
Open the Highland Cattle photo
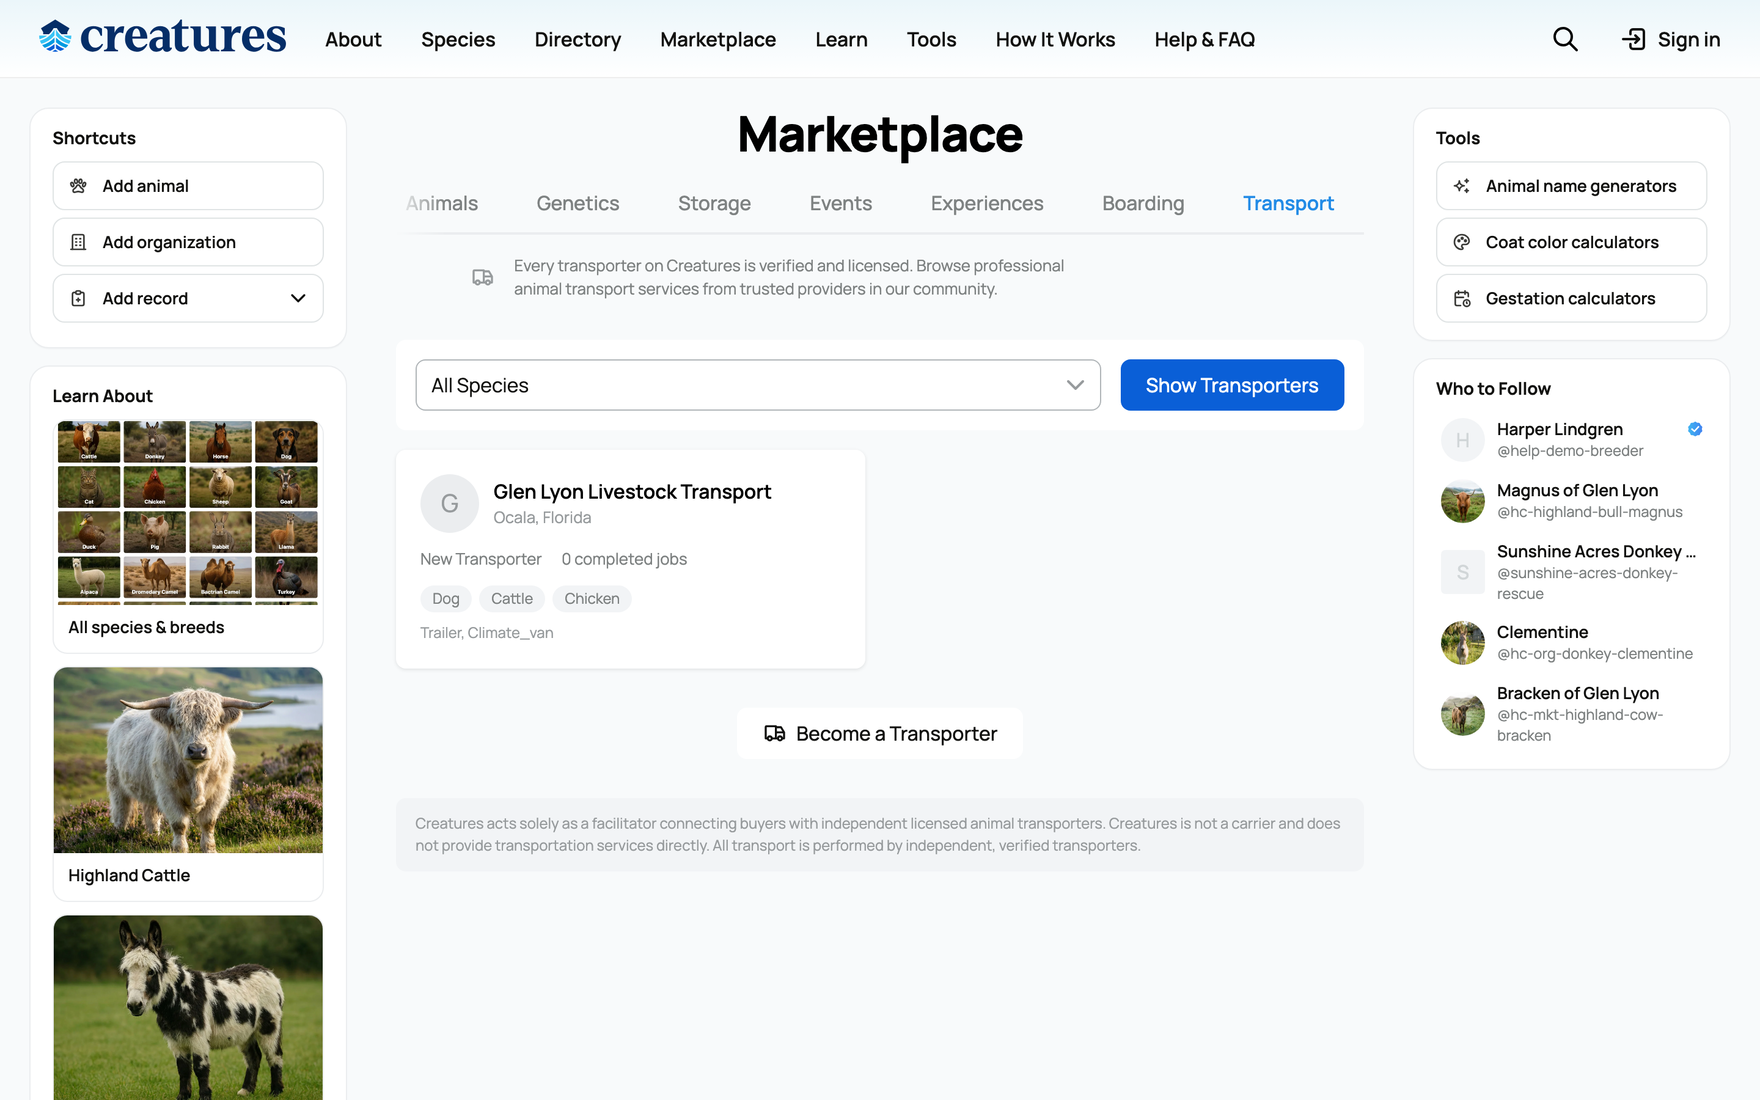click(188, 760)
